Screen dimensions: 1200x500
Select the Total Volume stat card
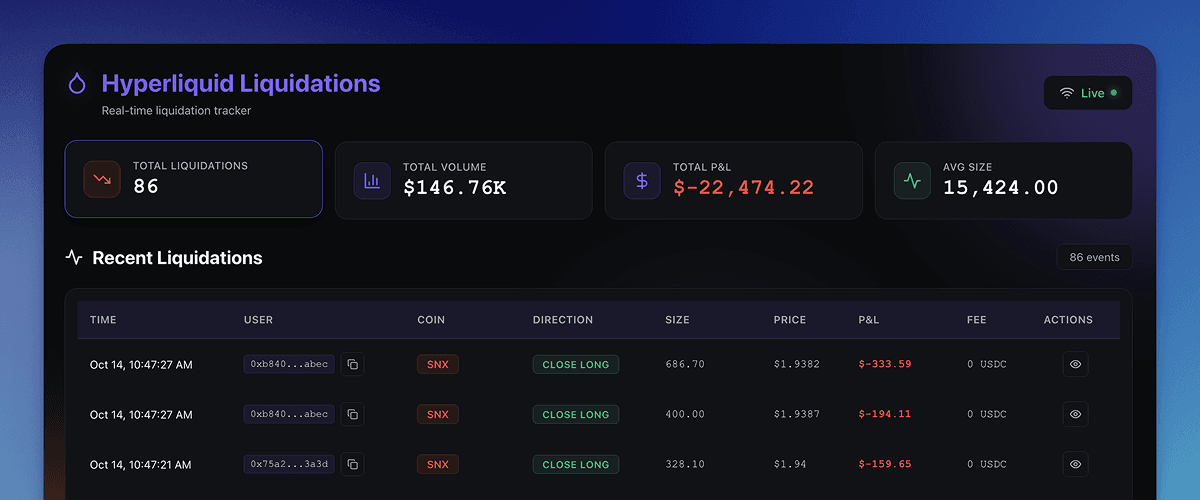click(x=464, y=179)
